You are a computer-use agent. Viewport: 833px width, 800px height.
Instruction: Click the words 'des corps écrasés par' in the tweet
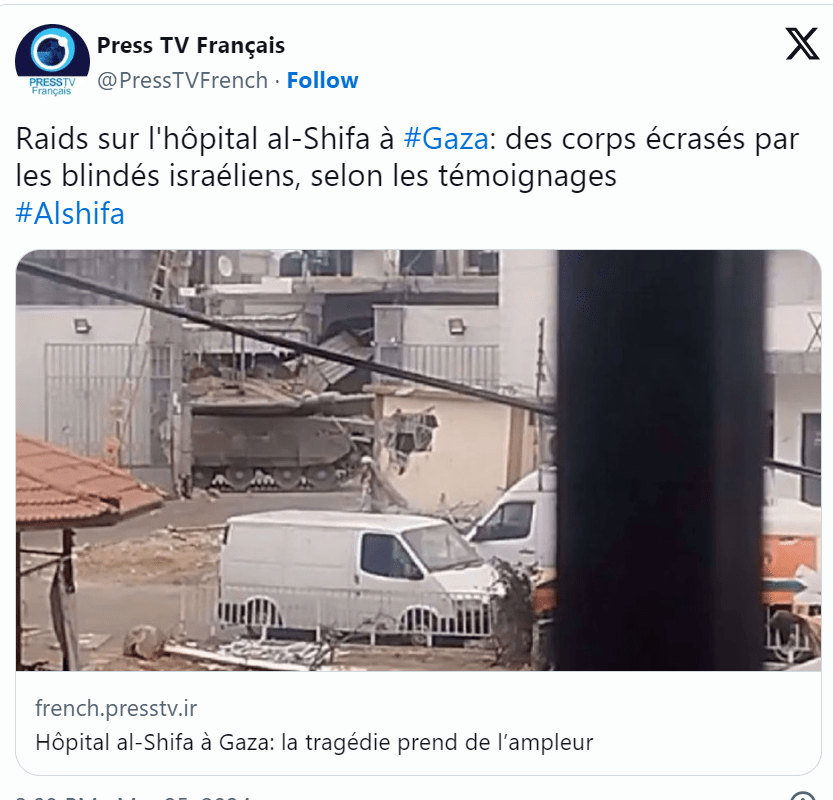click(652, 139)
